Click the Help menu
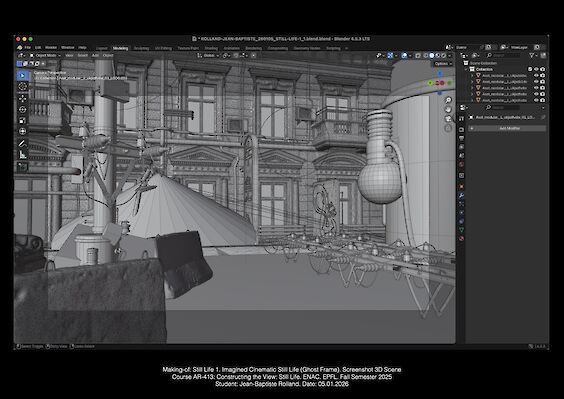 tap(82, 47)
